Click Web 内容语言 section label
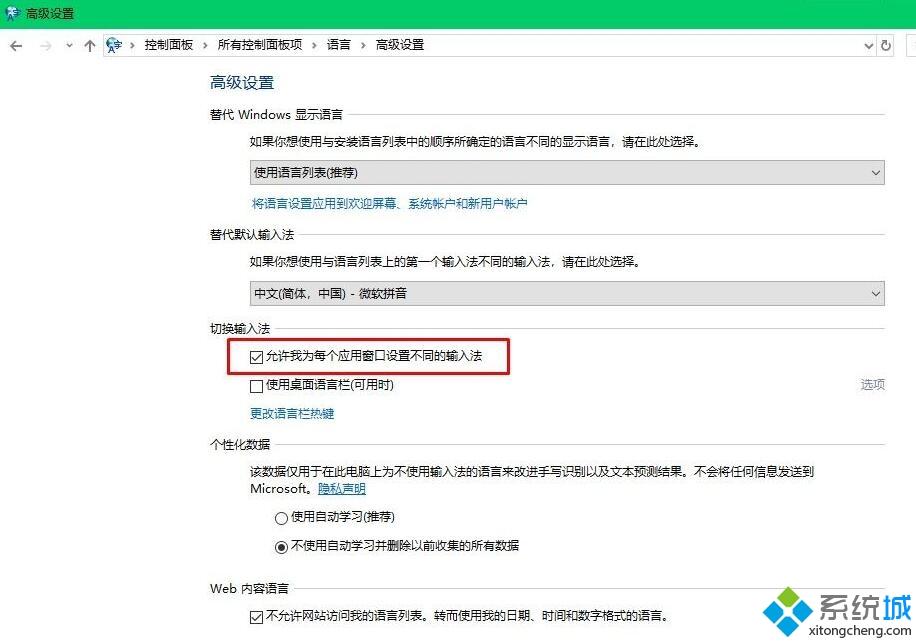The image size is (916, 641). click(x=249, y=589)
